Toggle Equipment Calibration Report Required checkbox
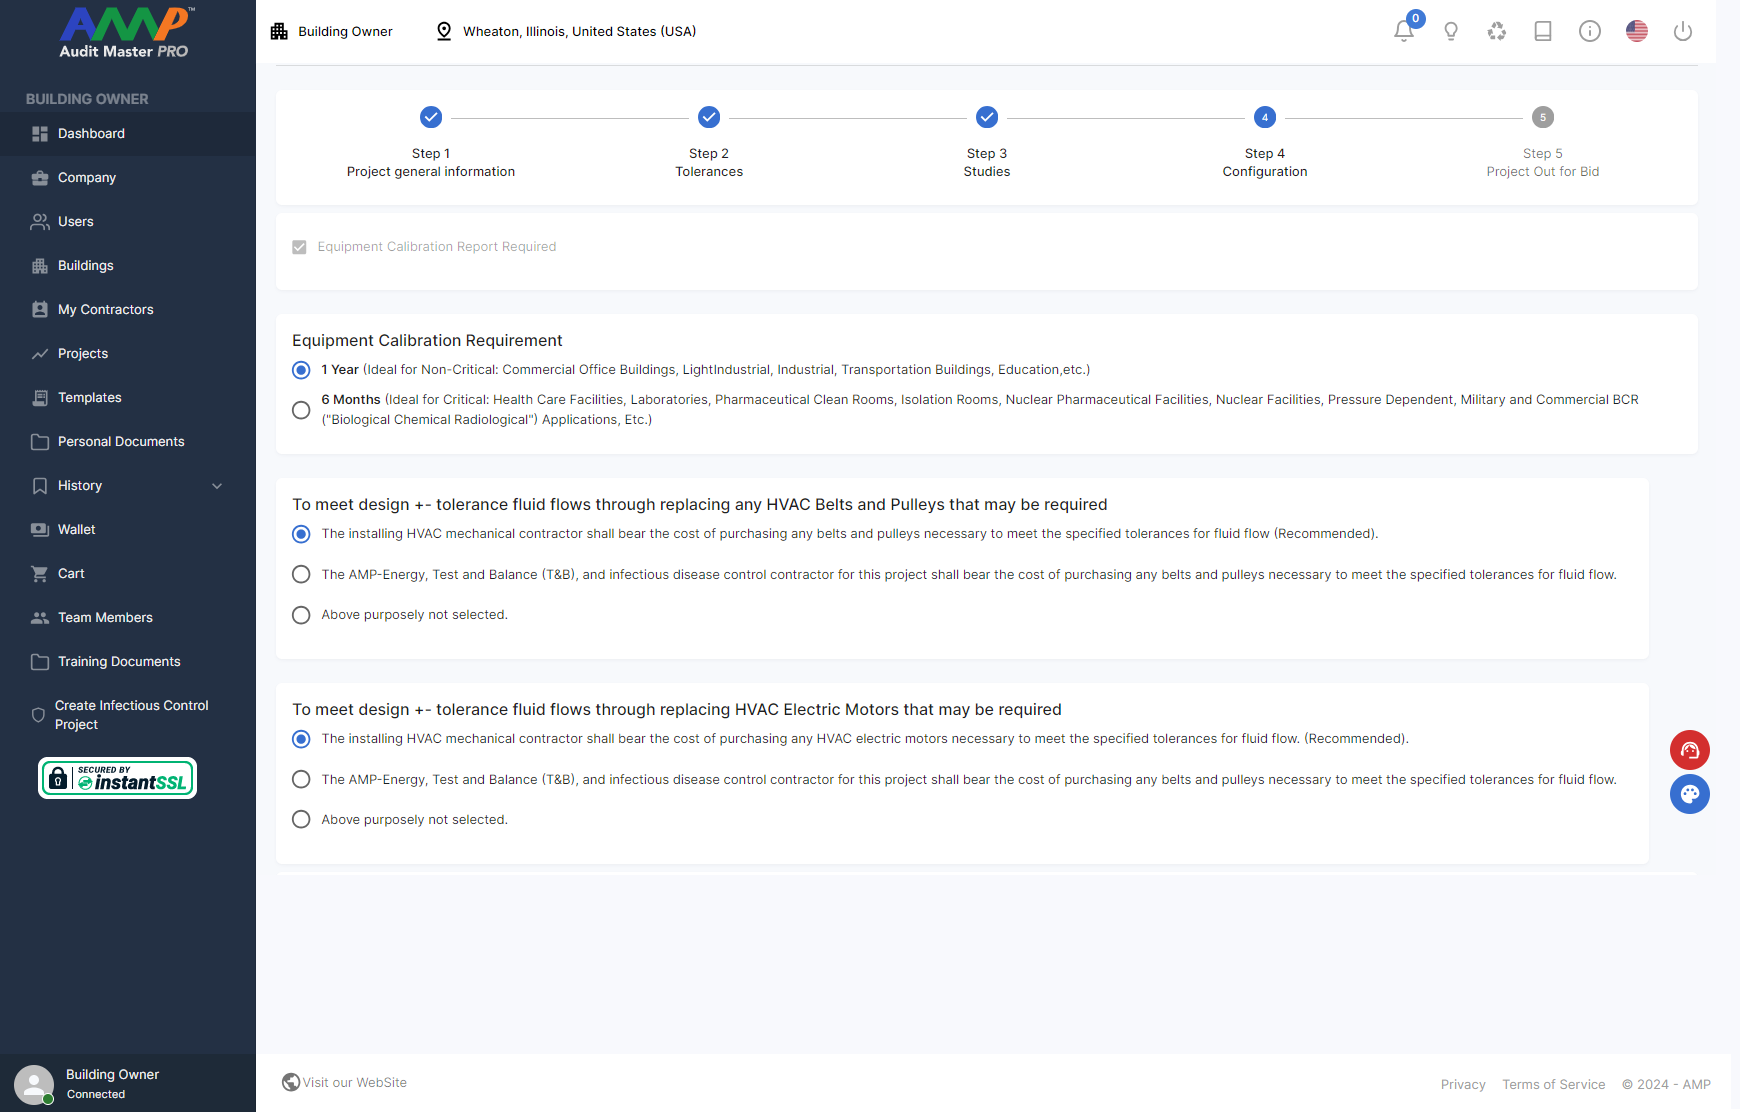Image resolution: width=1740 pixels, height=1112 pixels. (x=299, y=247)
